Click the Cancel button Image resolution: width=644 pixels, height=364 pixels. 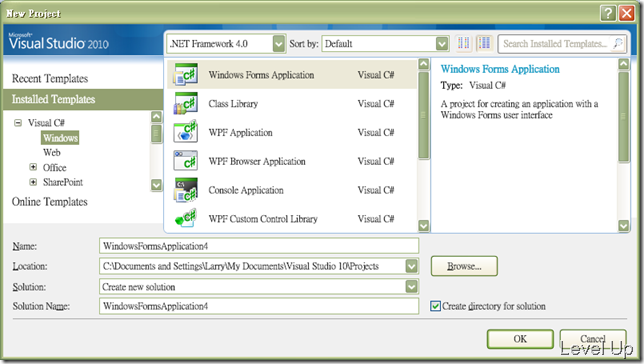(x=593, y=339)
